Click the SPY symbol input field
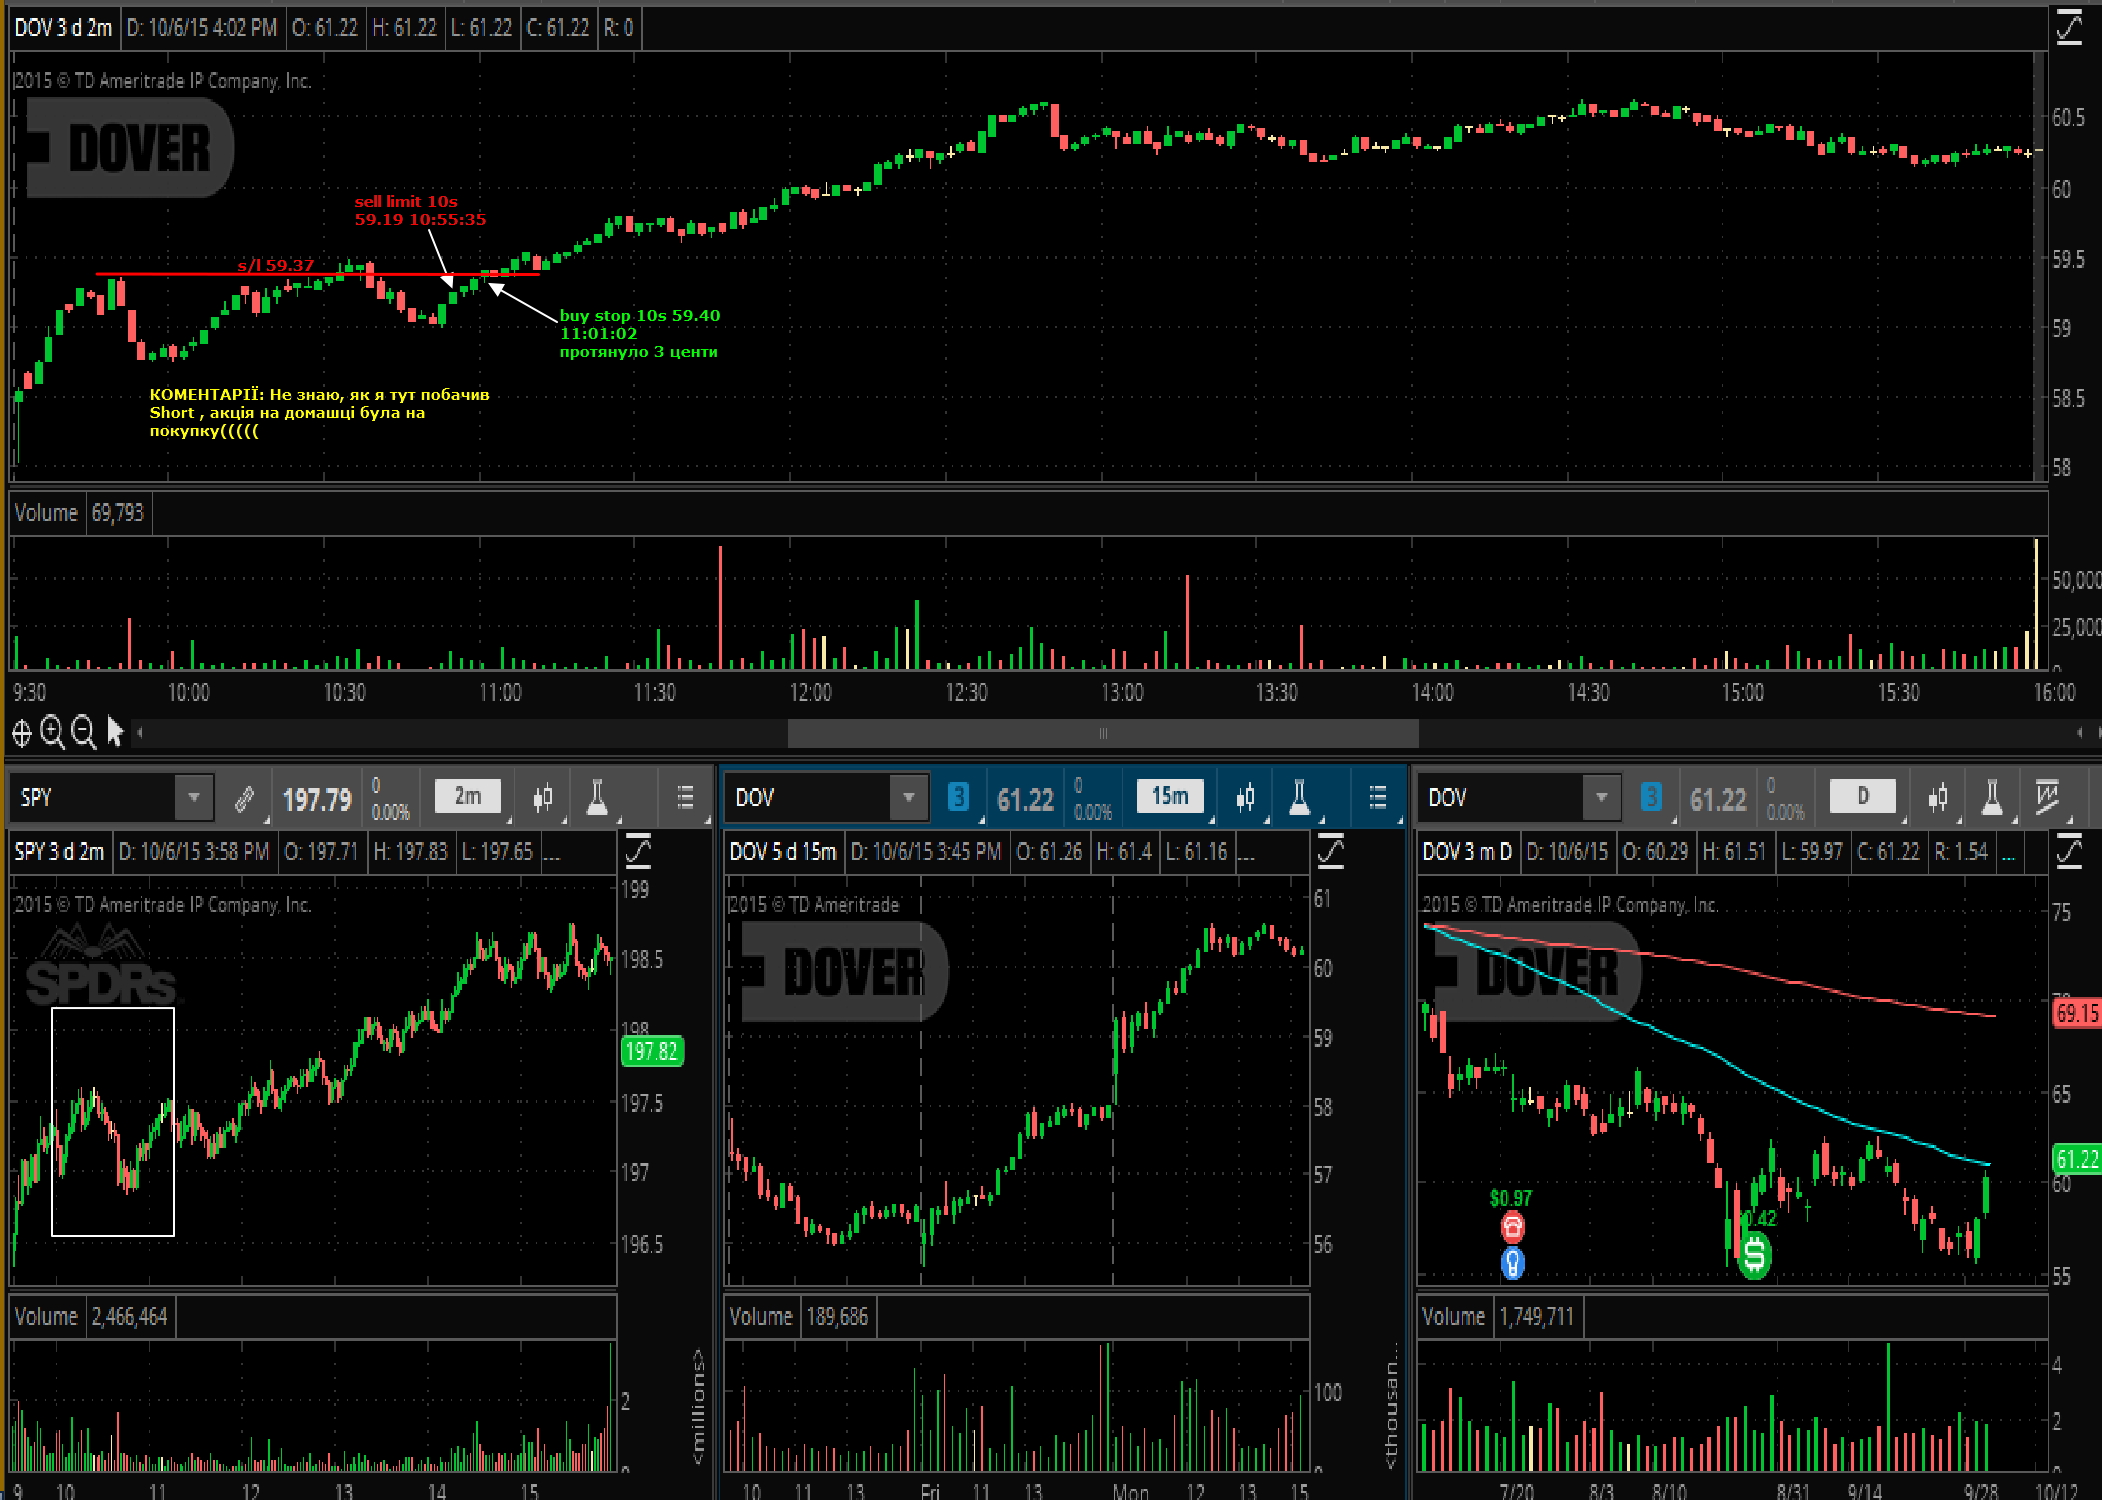The image size is (2102, 1500). (x=94, y=797)
